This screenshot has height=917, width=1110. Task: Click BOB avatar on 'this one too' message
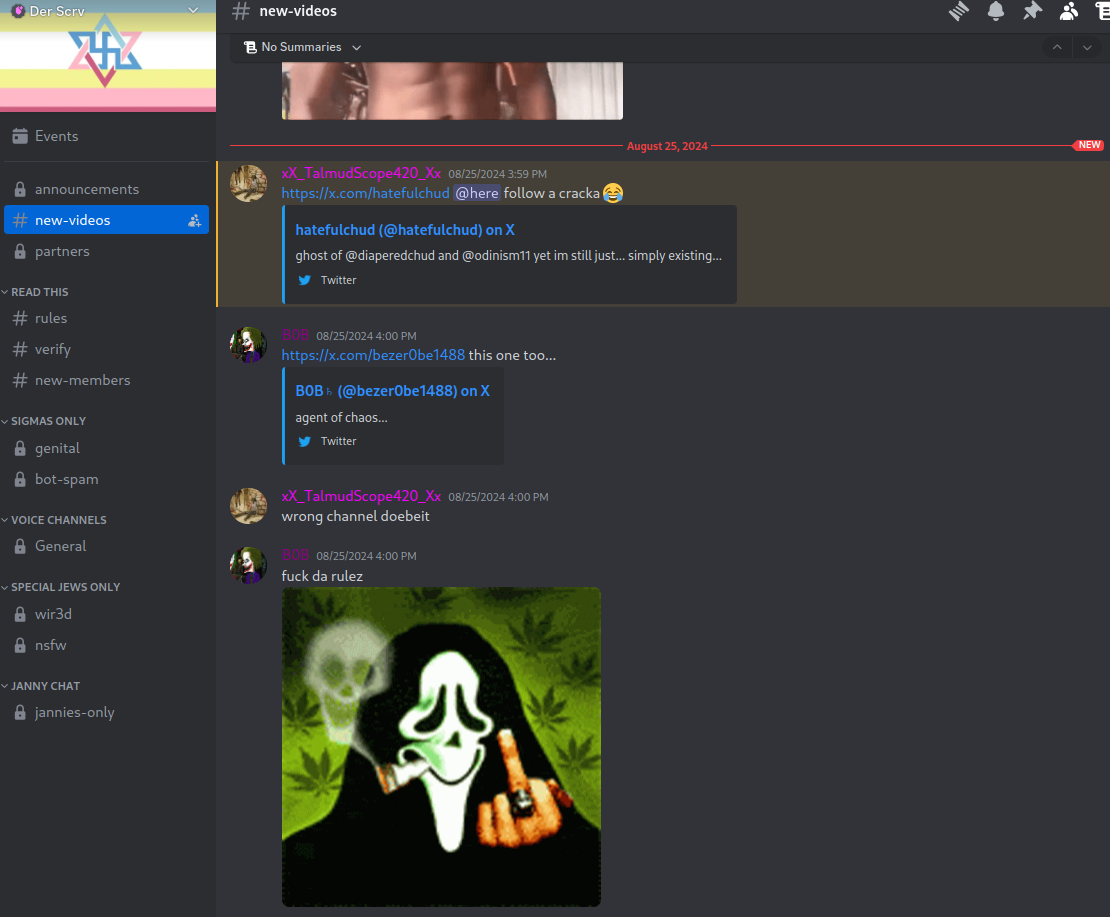tap(248, 345)
